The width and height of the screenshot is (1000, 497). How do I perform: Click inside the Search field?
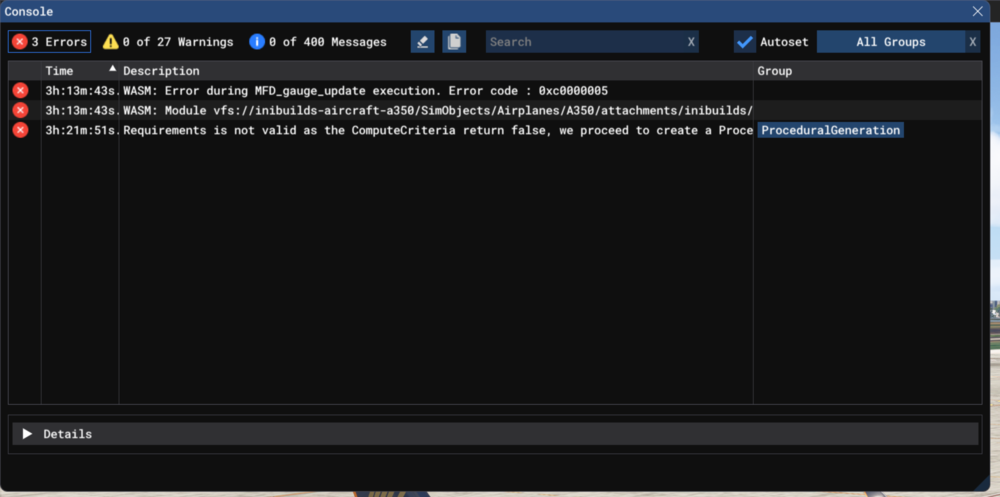pyautogui.click(x=582, y=42)
